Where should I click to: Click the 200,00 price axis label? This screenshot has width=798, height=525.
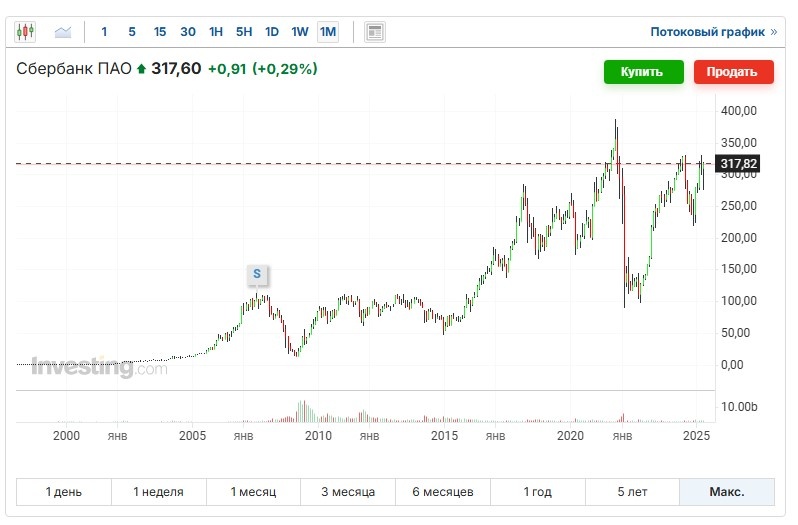(x=738, y=238)
